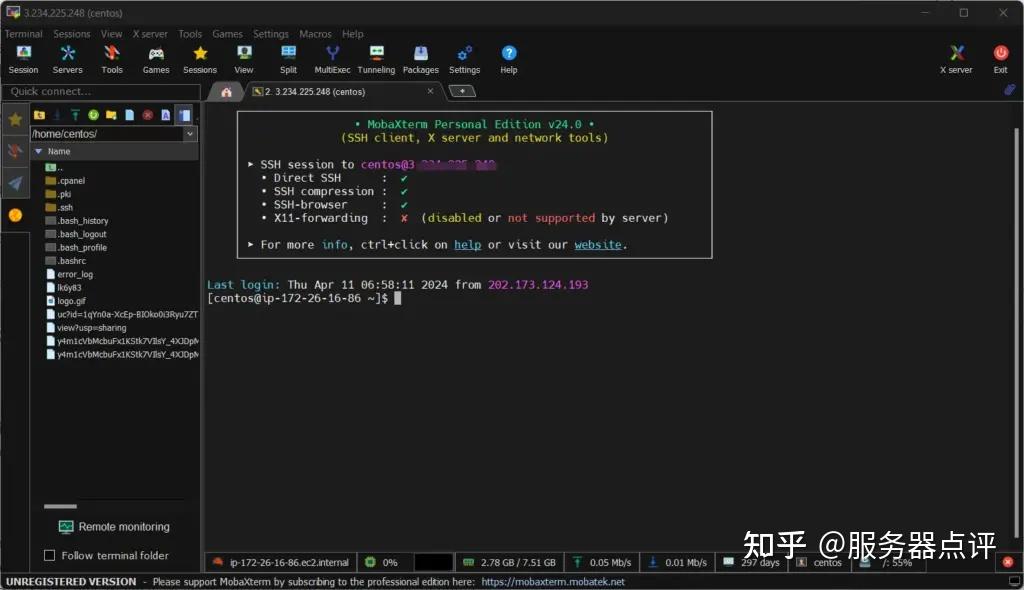The image size is (1024, 590).
Task: Activate the MultiExec toolbar icon
Action: (332, 59)
